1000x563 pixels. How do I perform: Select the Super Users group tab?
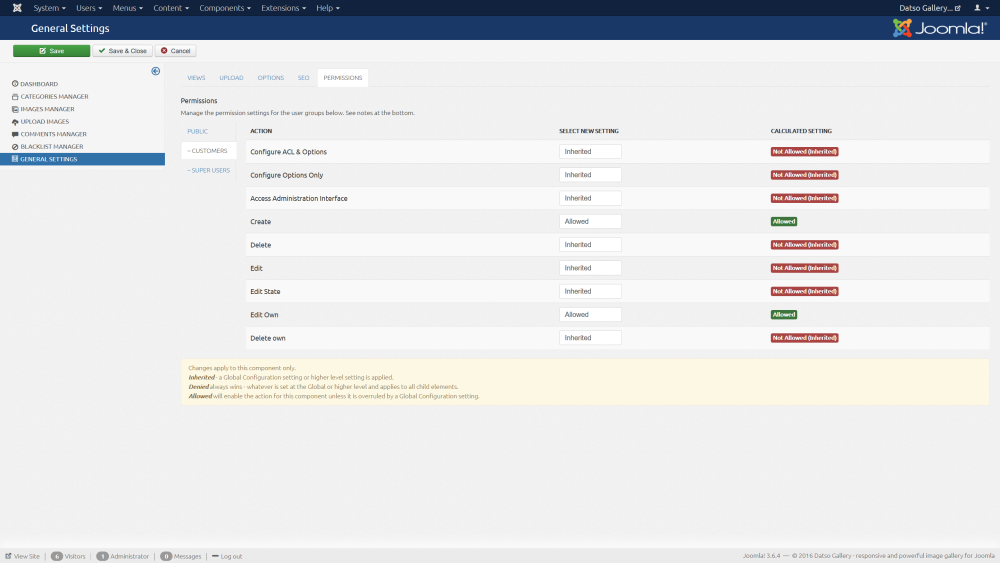(x=208, y=170)
